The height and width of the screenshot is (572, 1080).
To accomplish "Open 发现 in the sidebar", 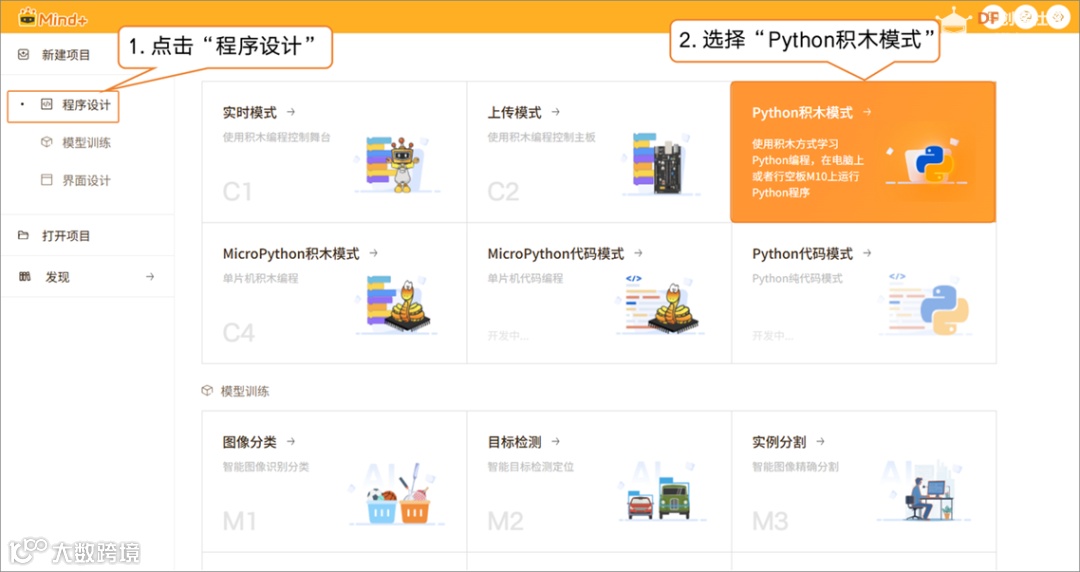I will tap(57, 277).
